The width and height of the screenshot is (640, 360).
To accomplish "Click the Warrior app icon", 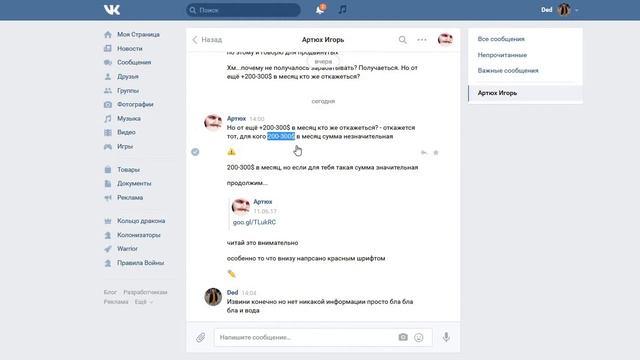I will click(x=108, y=249).
